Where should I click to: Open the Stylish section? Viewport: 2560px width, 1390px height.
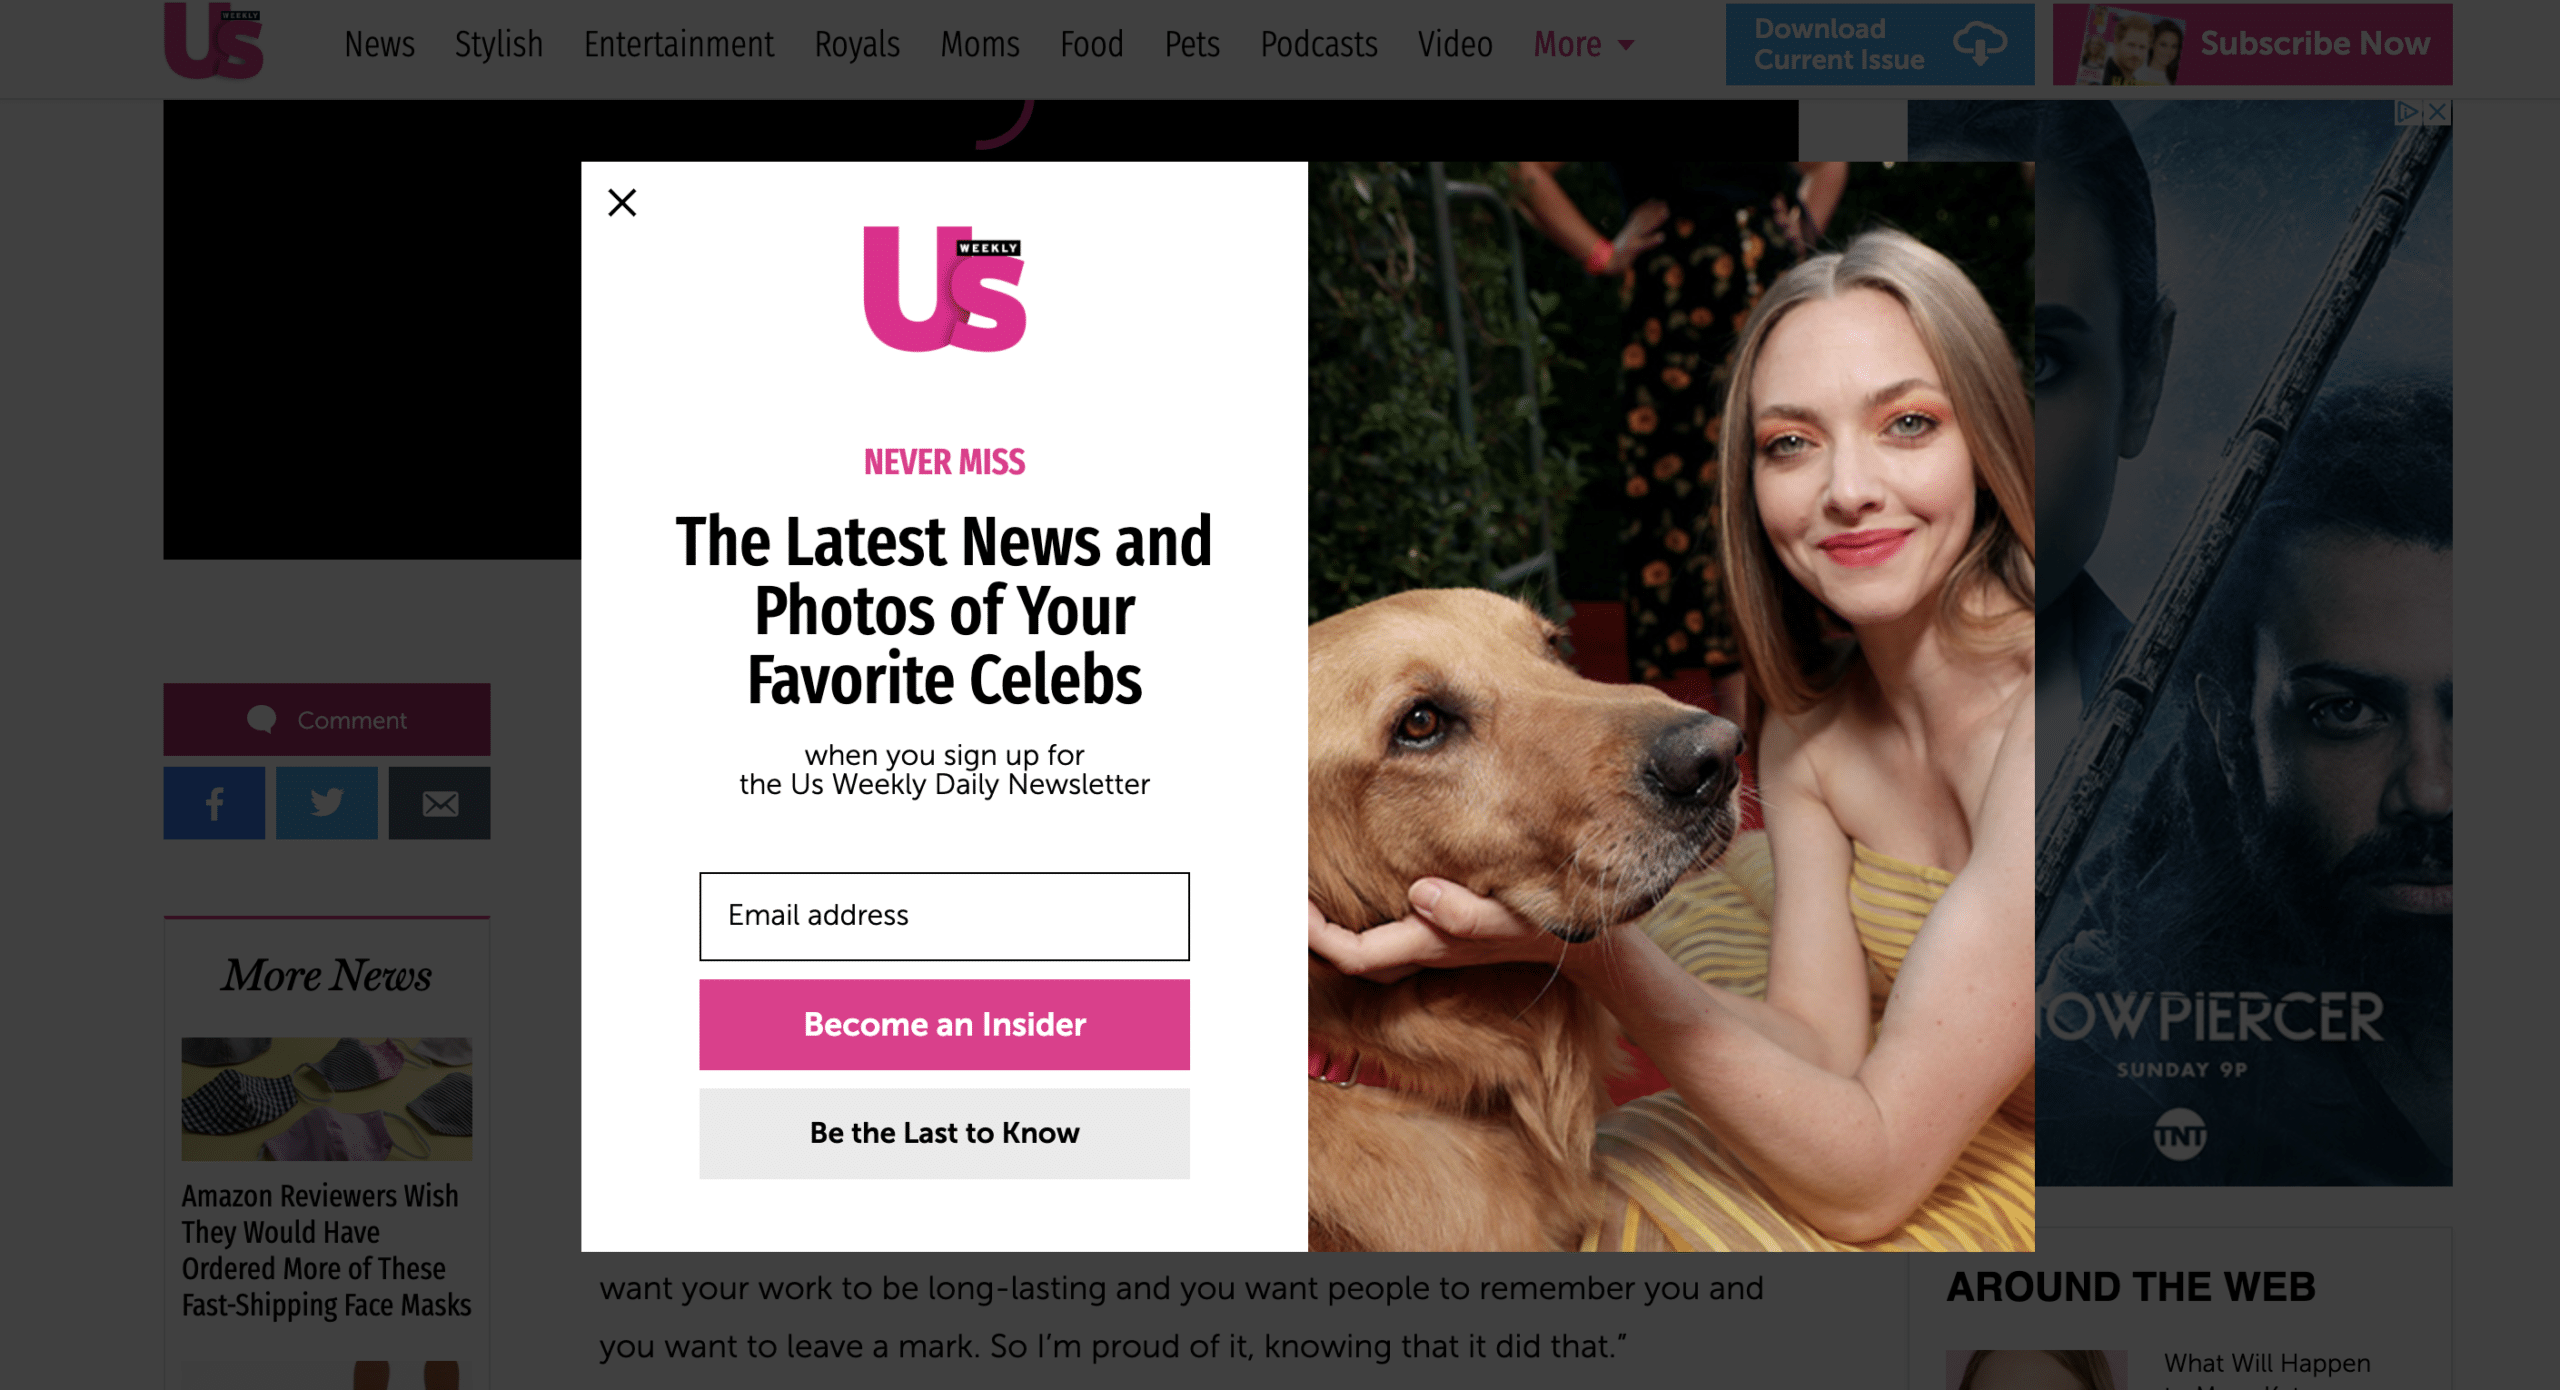pos(499,44)
